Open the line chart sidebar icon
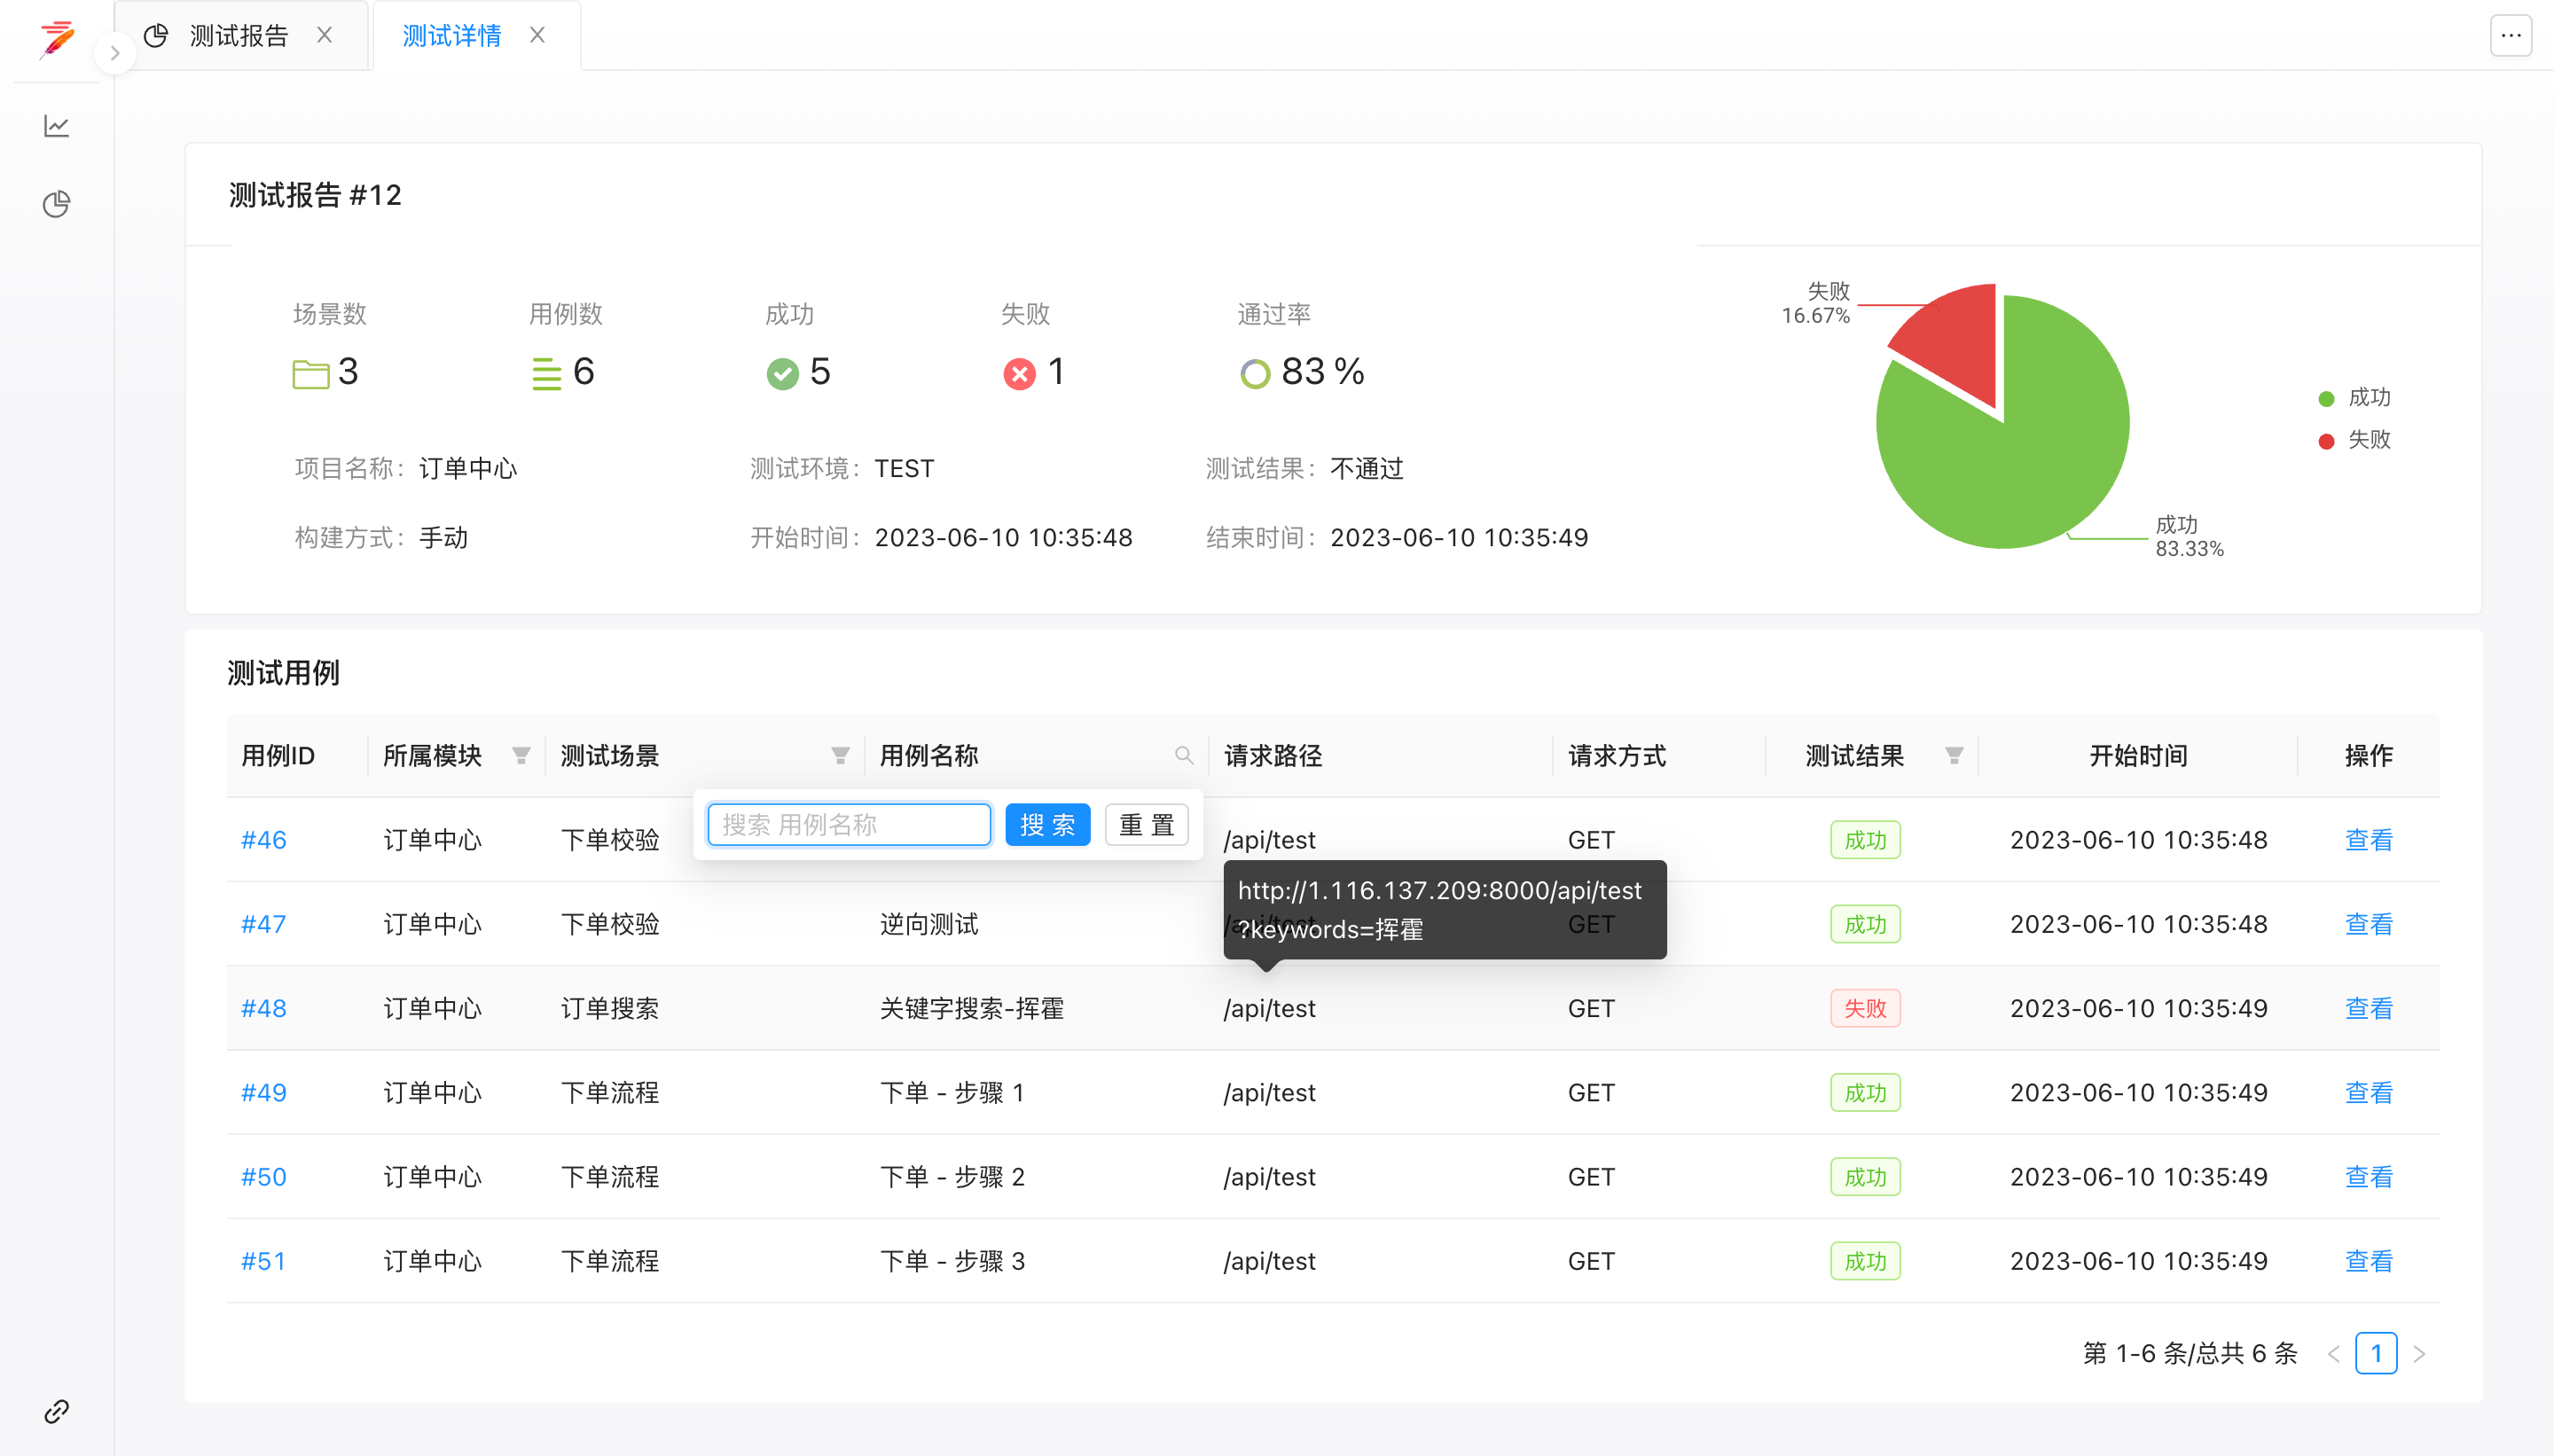This screenshot has width=2554, height=1456. [57, 126]
